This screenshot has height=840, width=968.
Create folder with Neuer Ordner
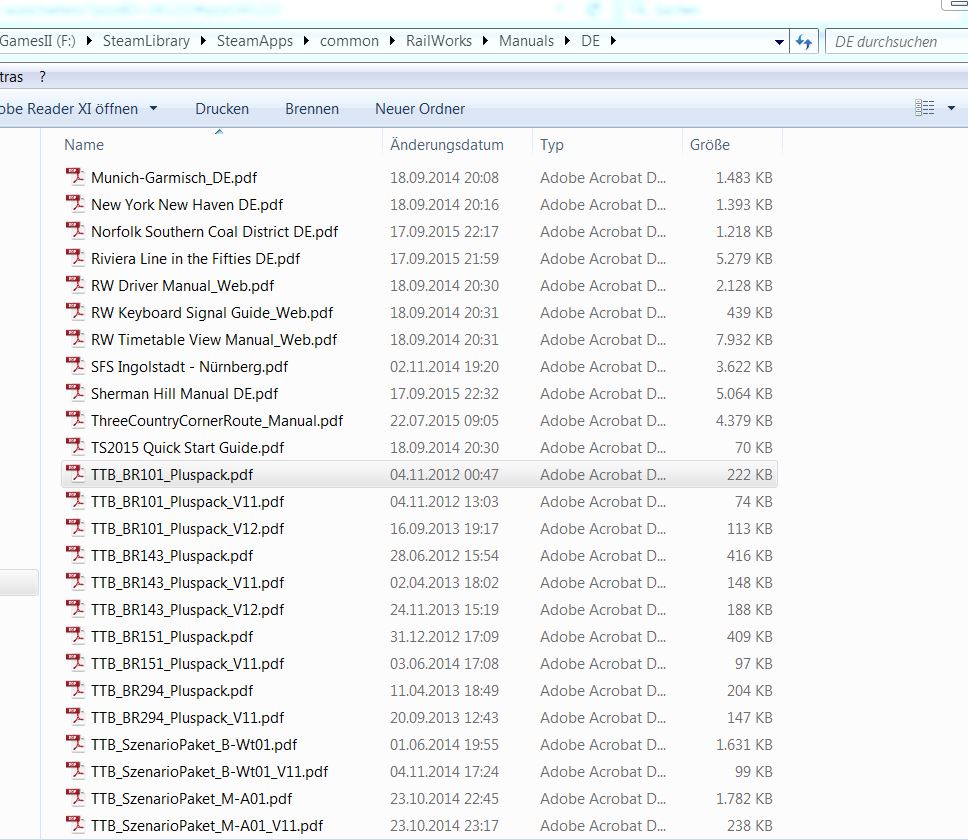tap(420, 109)
